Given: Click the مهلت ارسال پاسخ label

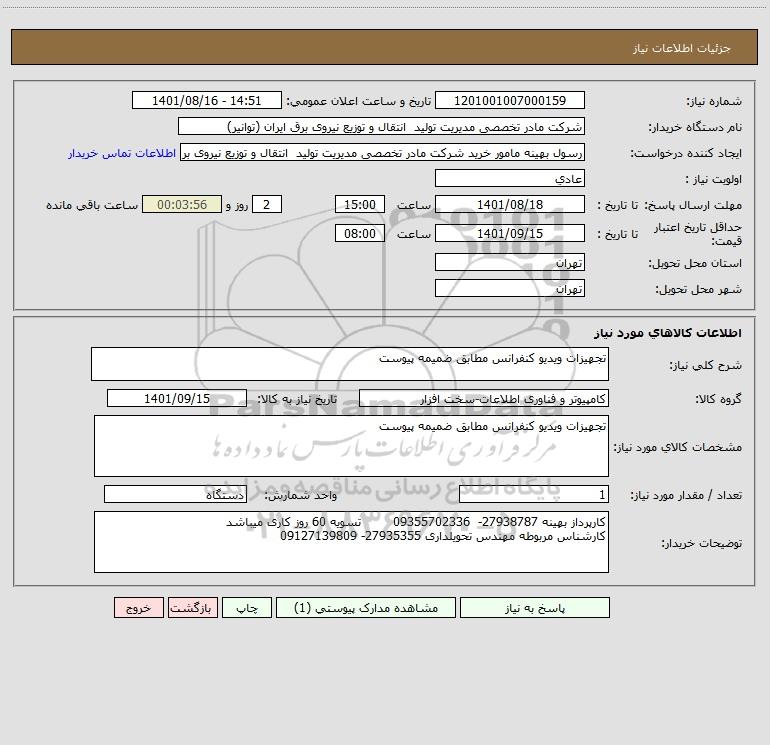Looking at the screenshot, I should pos(693,205).
